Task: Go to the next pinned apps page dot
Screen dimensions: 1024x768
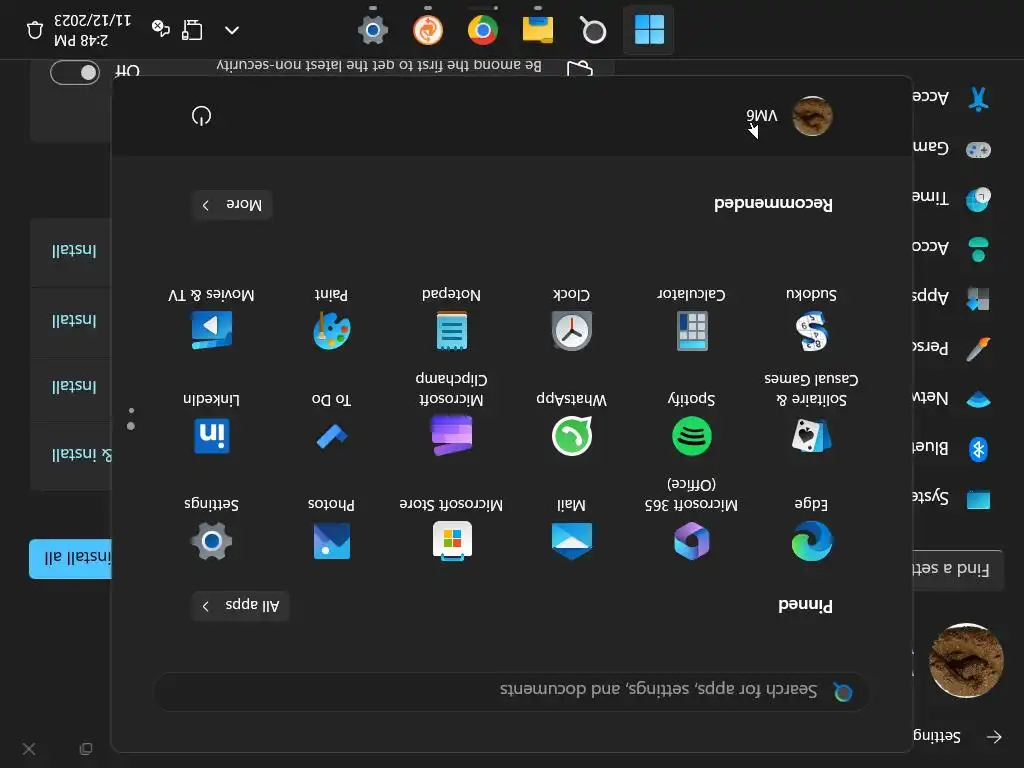Action: [131, 411]
